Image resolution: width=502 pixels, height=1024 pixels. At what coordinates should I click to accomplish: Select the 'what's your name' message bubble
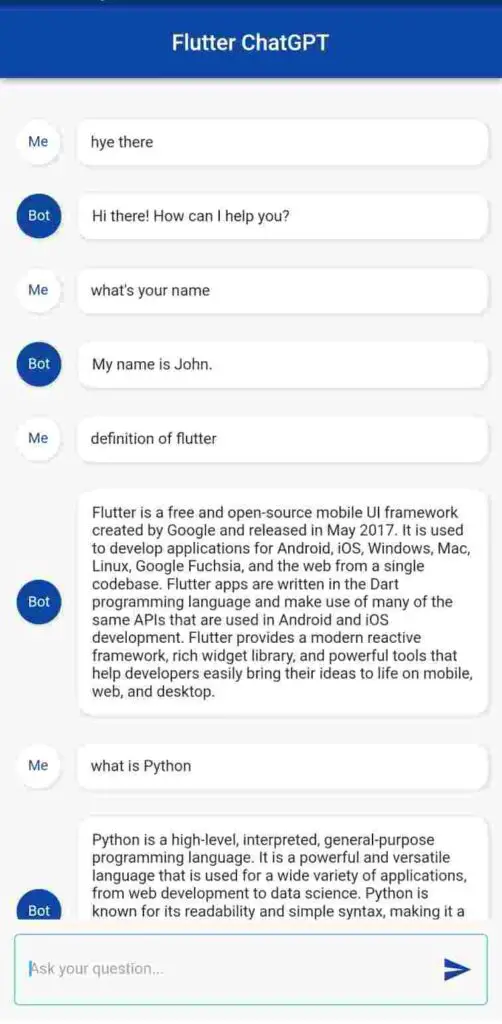[283, 290]
